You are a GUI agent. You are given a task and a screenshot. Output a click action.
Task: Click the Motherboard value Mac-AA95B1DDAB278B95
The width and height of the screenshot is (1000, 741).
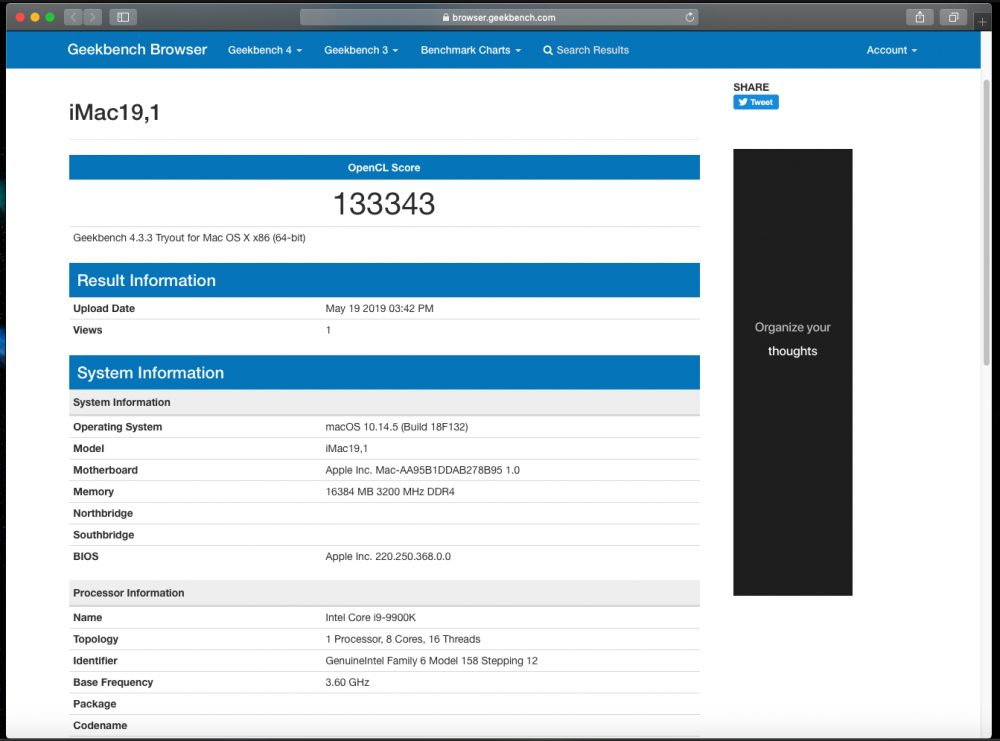tap(422, 470)
